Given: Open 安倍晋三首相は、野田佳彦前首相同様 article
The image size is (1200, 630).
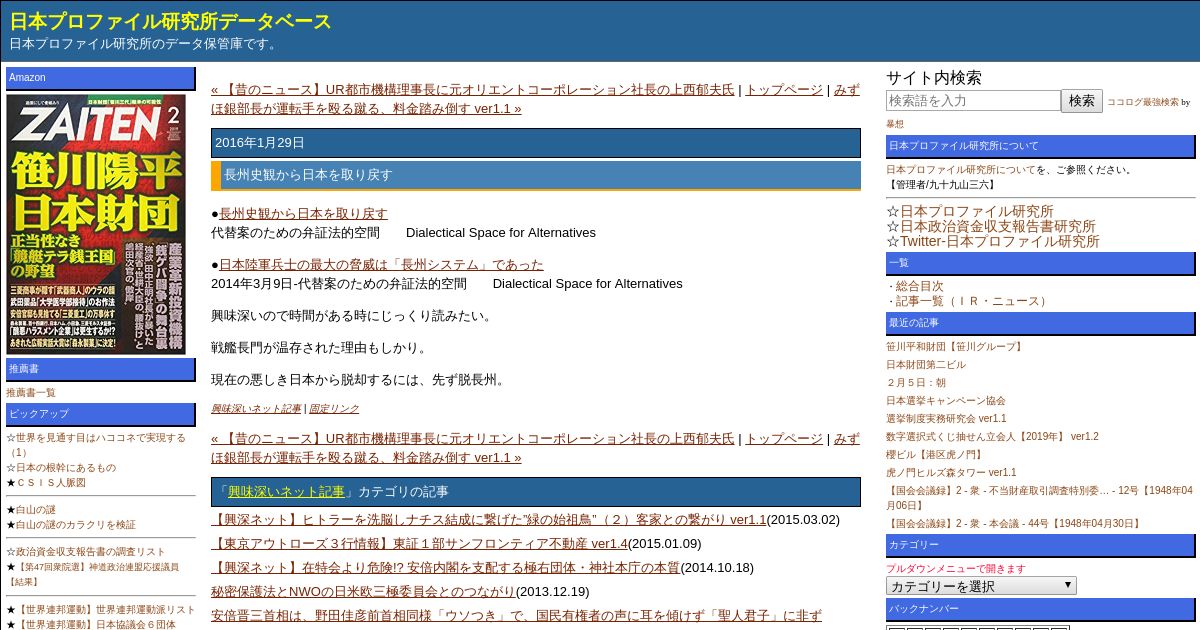Looking at the screenshot, I should 516,615.
